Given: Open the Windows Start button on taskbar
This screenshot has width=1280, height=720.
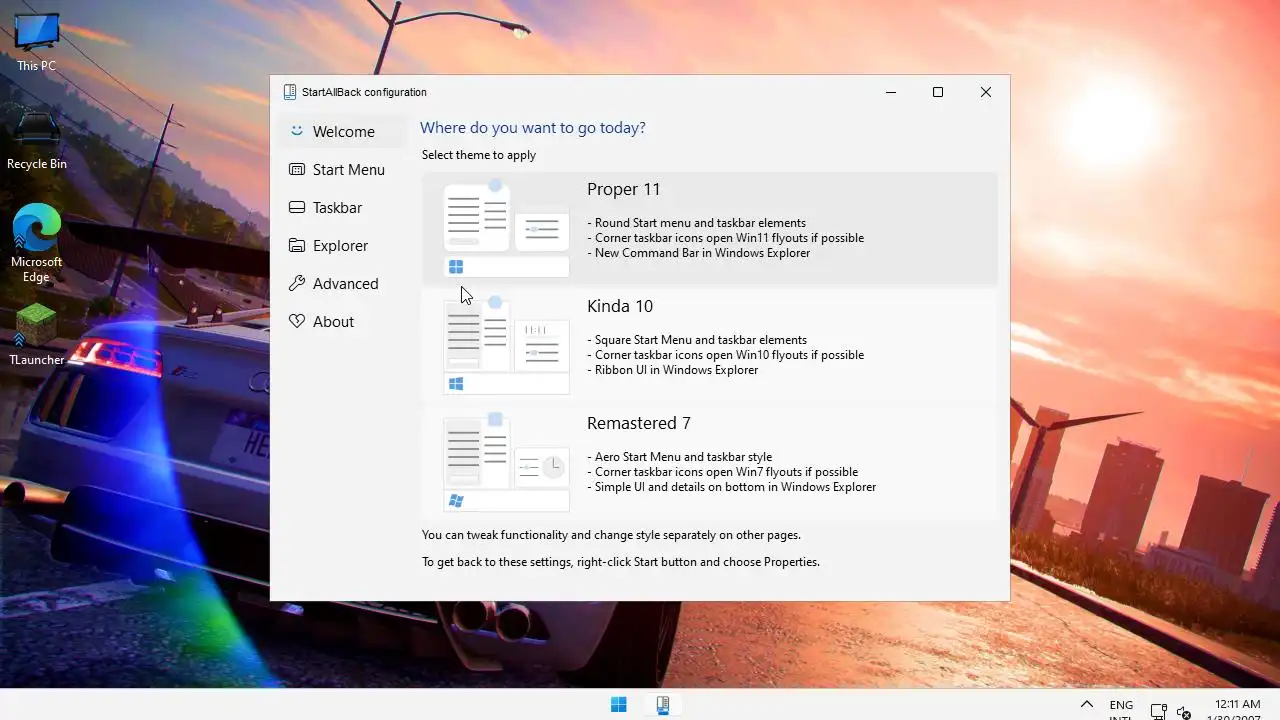Looking at the screenshot, I should pos(619,705).
